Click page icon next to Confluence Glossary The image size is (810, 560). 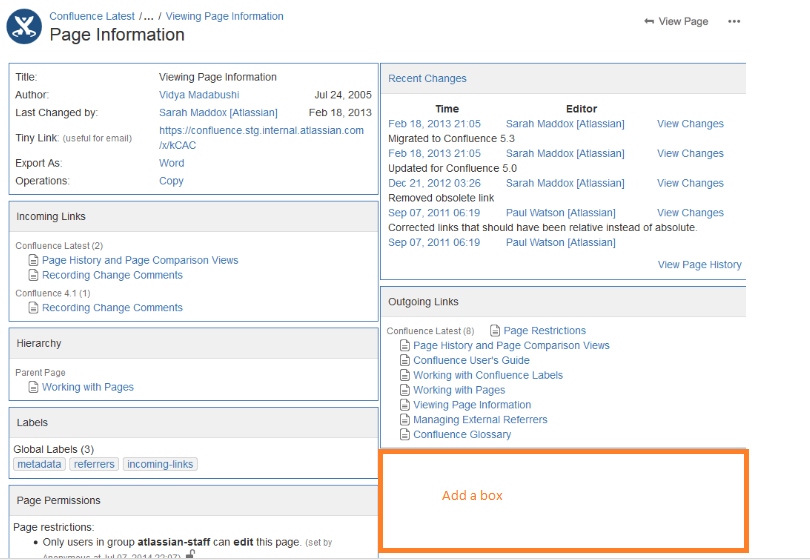[x=405, y=435]
